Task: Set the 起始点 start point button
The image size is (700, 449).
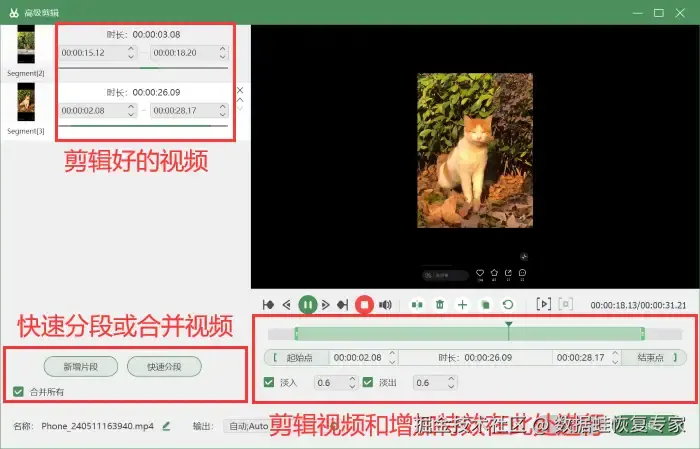Action: (x=296, y=358)
